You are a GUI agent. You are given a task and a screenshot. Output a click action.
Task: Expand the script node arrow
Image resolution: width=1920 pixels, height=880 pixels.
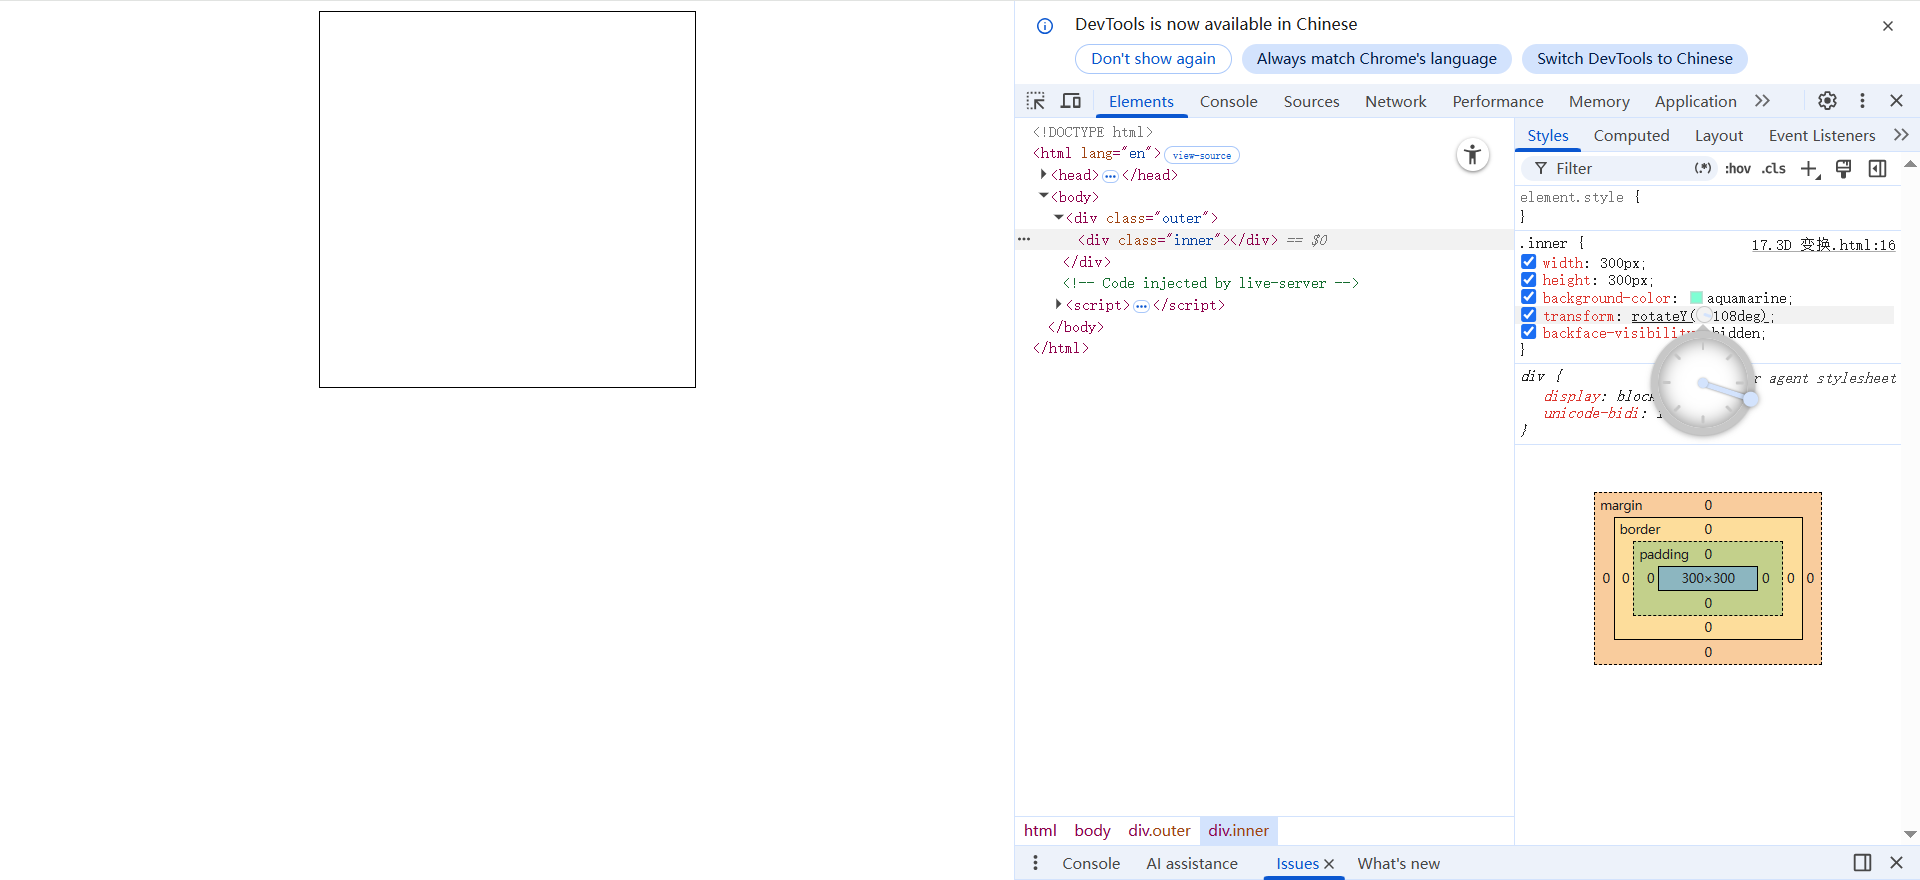pos(1058,304)
